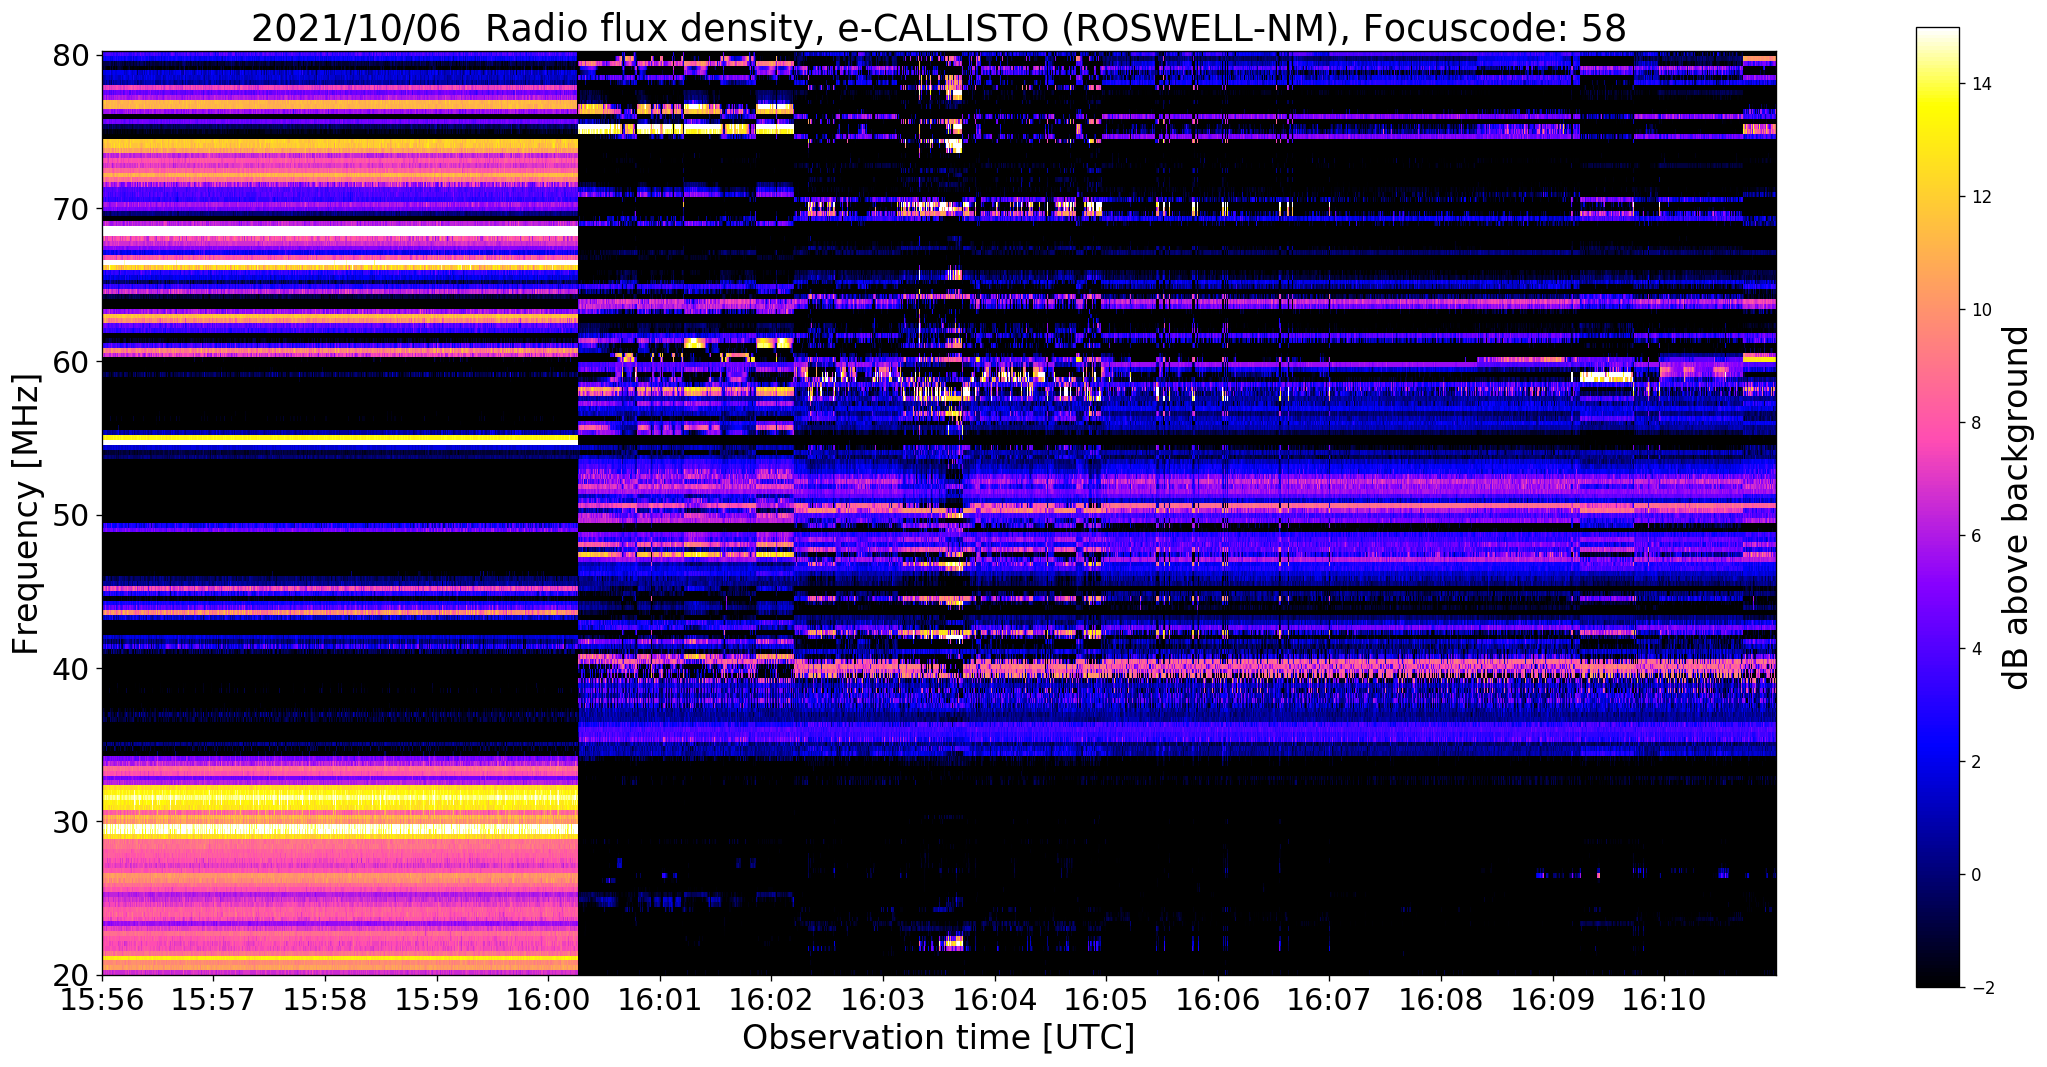Click the colorbar tick label 12

1980,197
